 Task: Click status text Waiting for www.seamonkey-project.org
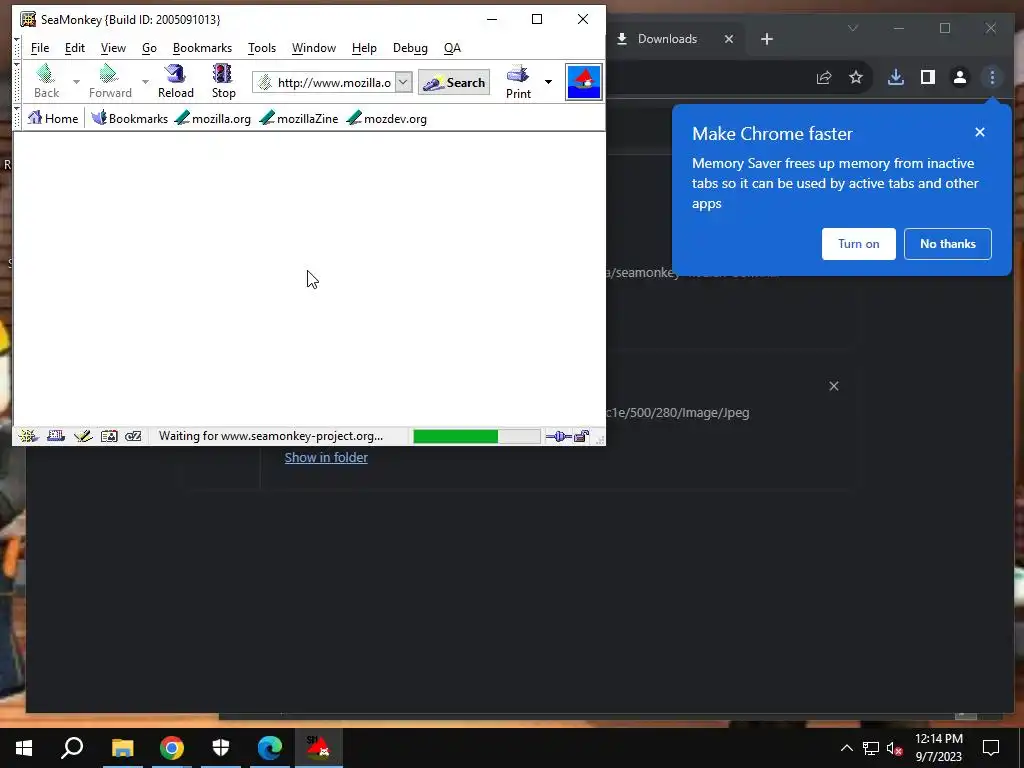pyautogui.click(x=271, y=436)
